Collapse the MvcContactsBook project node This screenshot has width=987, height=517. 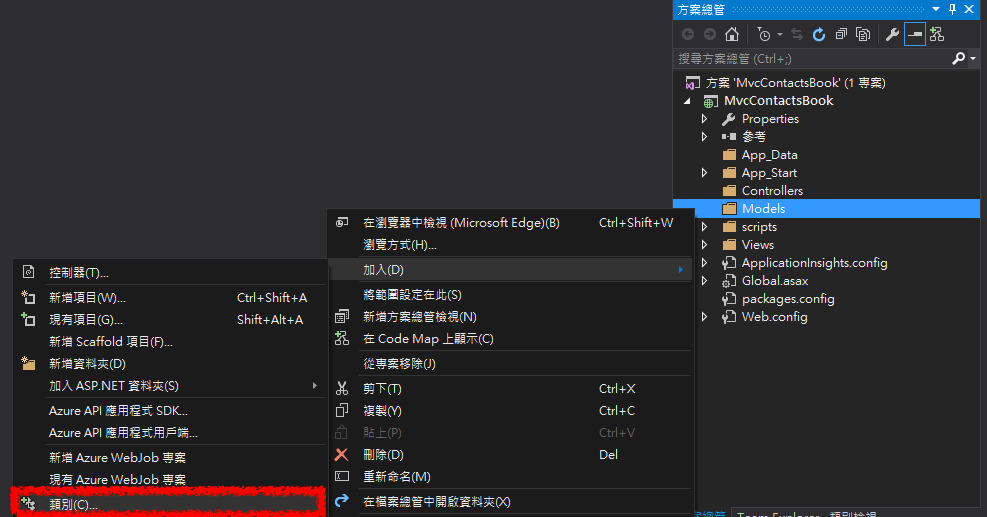(688, 101)
